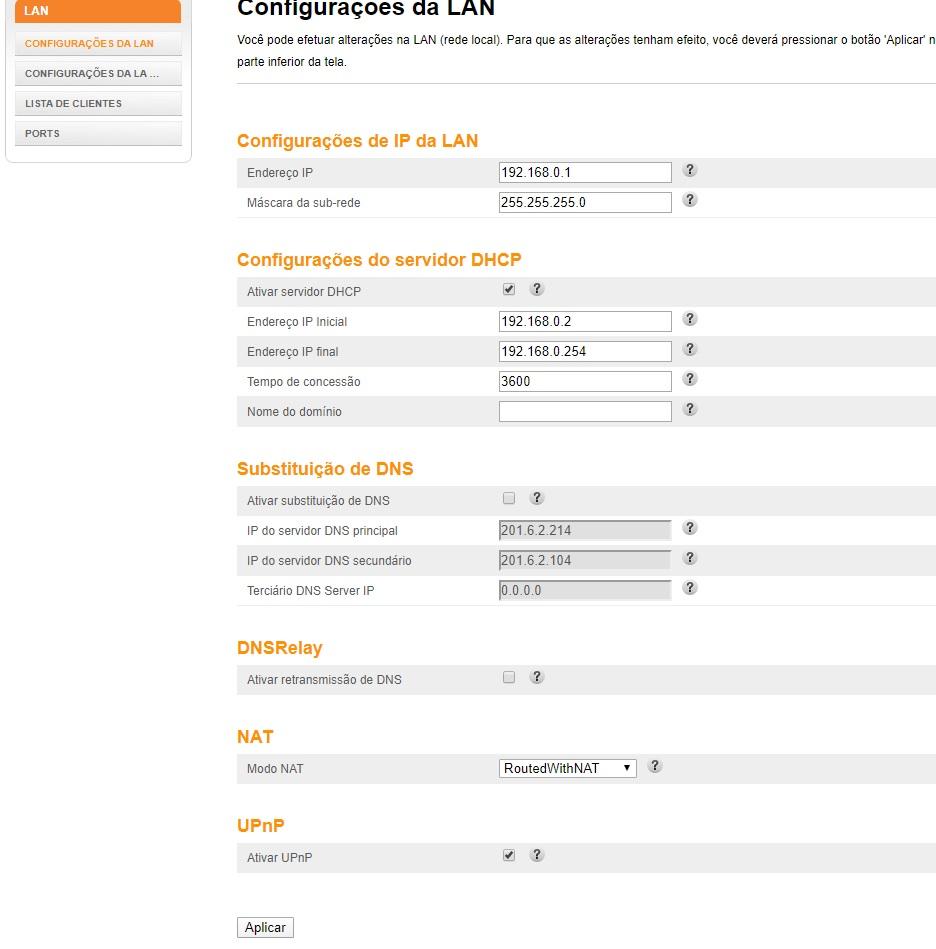Click the 'DNSRelay' heading
This screenshot has width=936, height=949.
point(280,648)
